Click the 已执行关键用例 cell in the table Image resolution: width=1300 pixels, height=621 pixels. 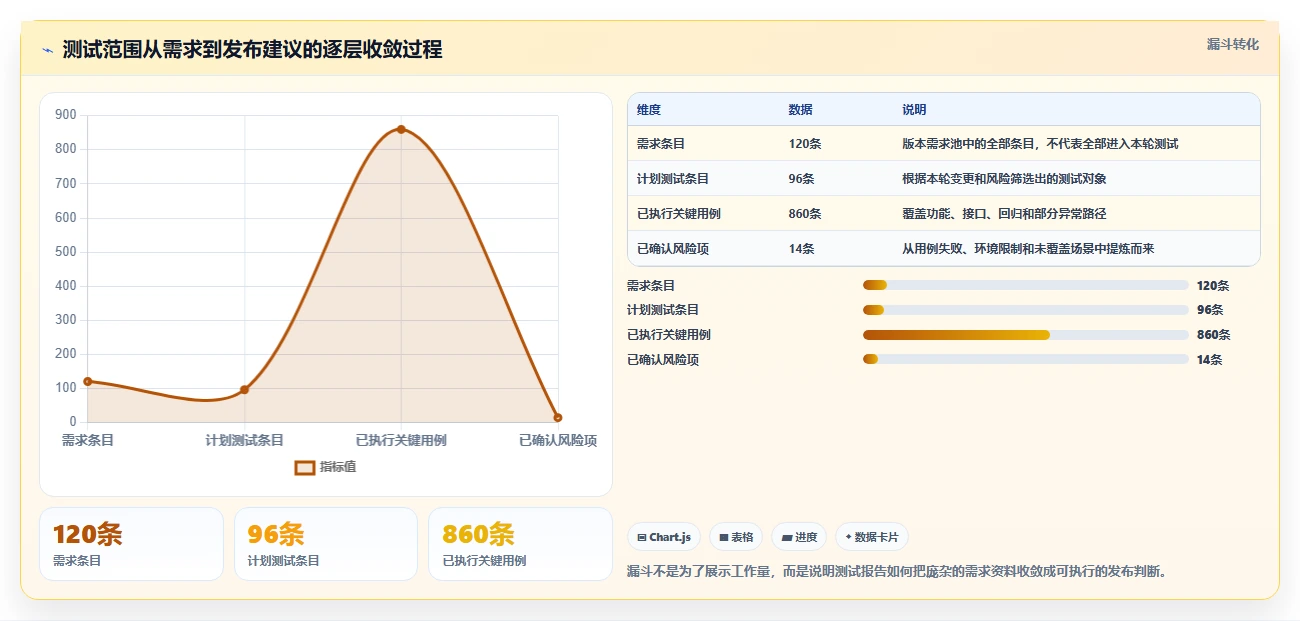(679, 214)
